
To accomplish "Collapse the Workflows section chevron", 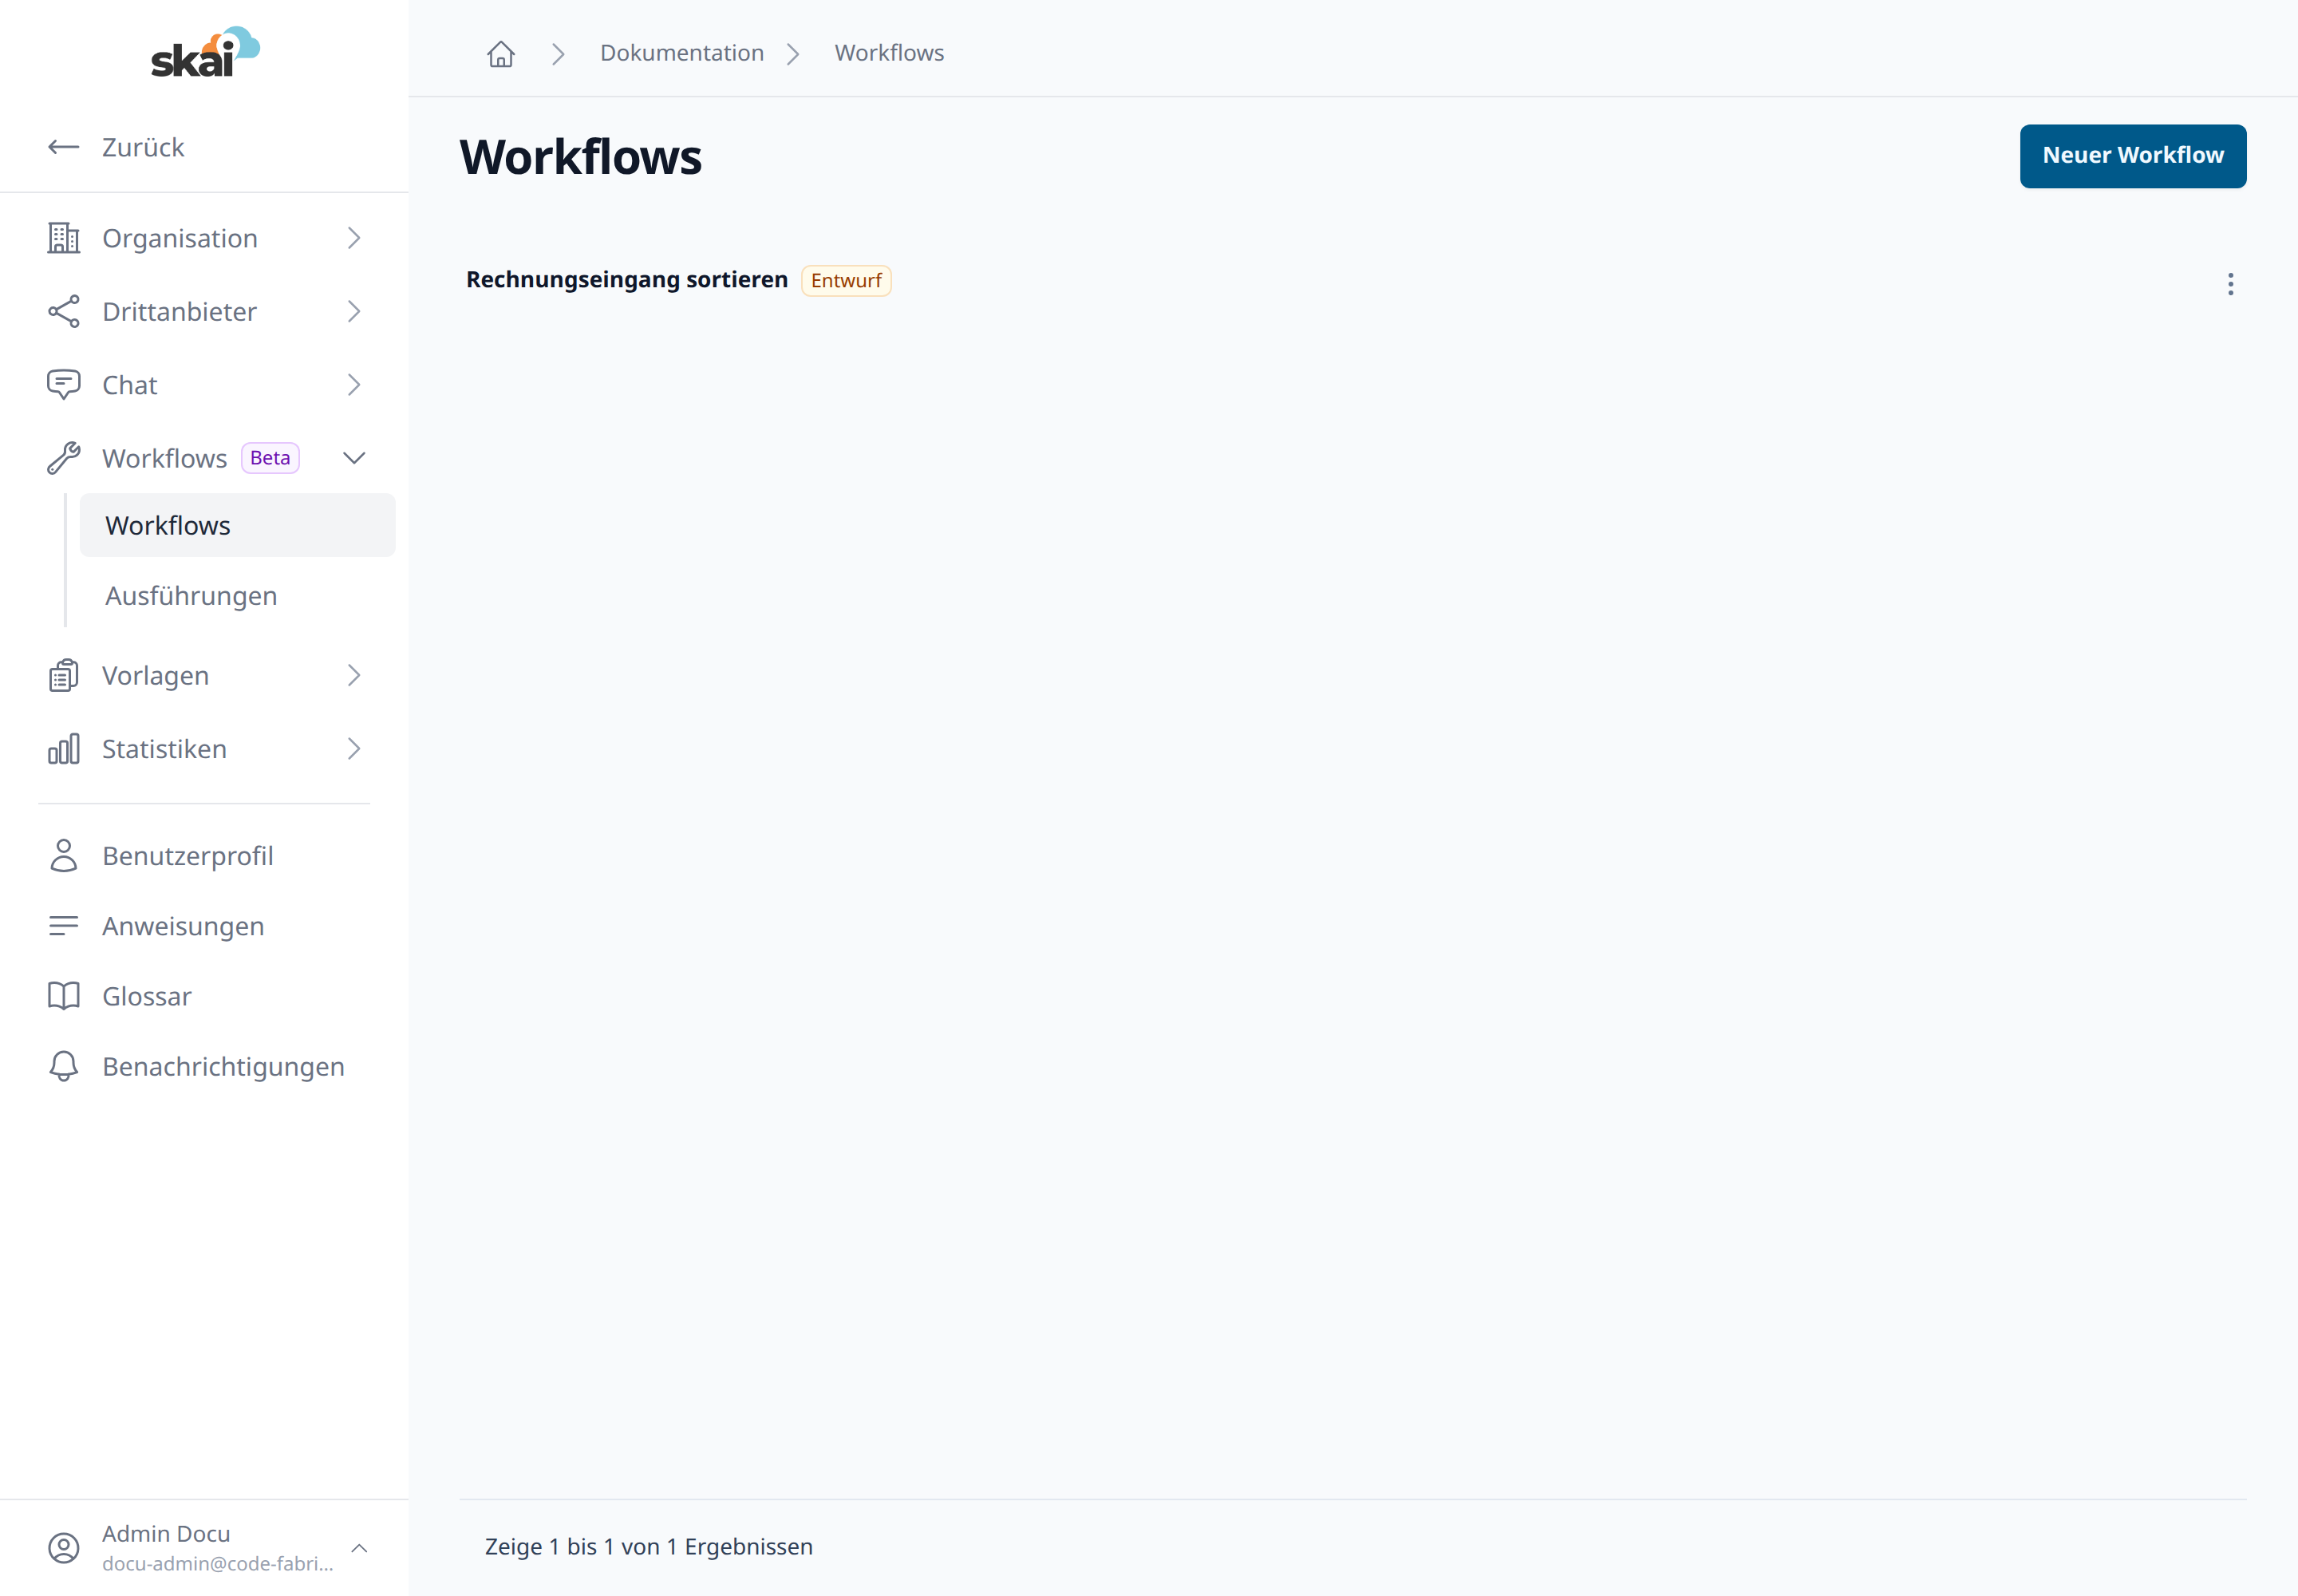I will pos(354,458).
